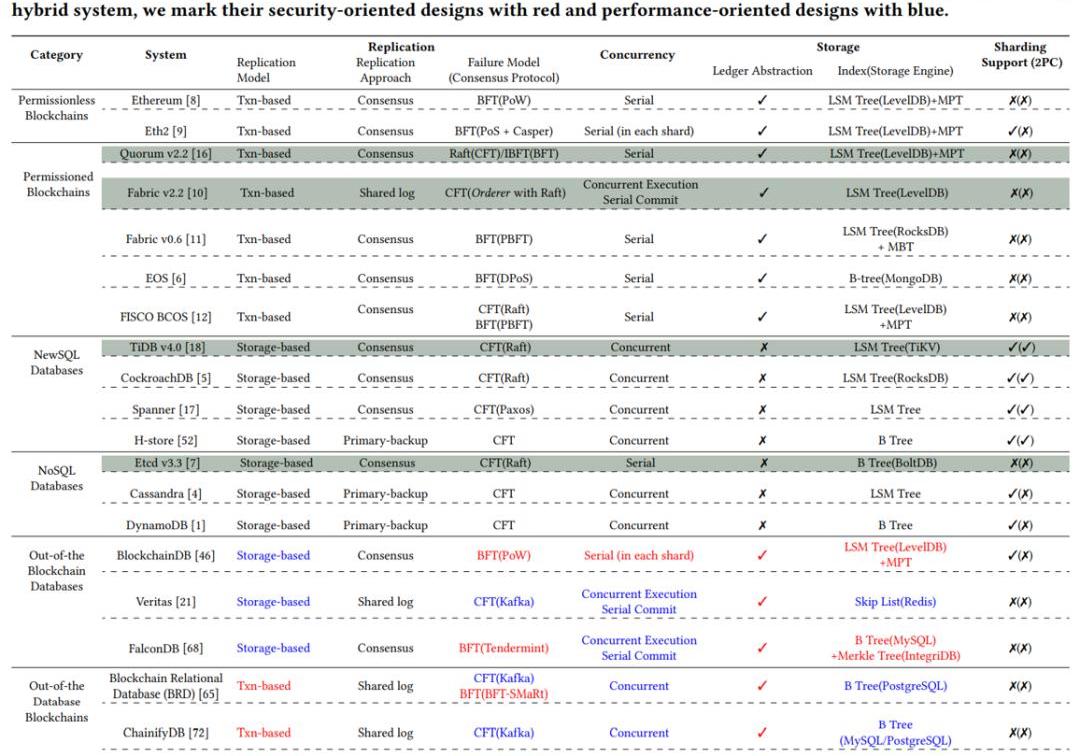Select the "ChainifyDB [72]" system name

coord(165,733)
